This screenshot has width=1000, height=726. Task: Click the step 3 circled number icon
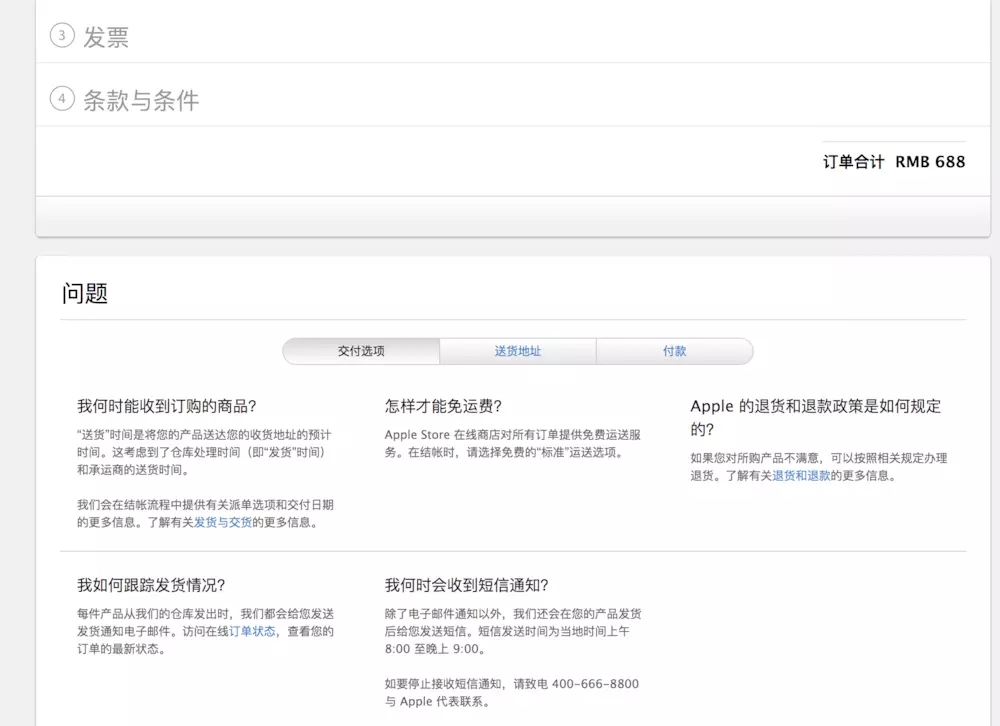click(x=62, y=36)
